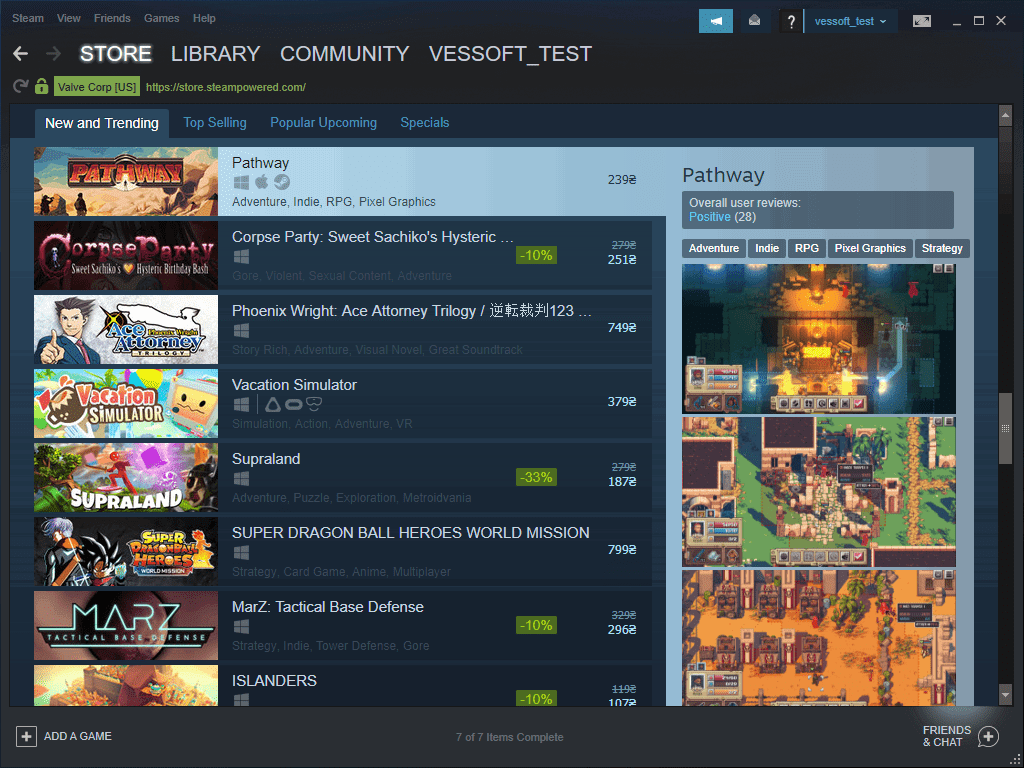Open the inbox envelope icon
Viewport: 1024px width, 768px height.
(x=754, y=21)
